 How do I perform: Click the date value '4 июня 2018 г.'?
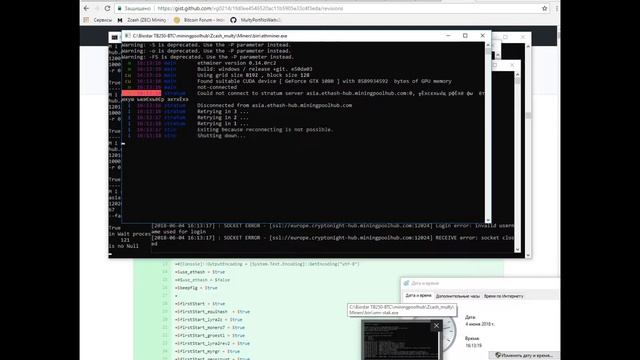click(x=480, y=324)
